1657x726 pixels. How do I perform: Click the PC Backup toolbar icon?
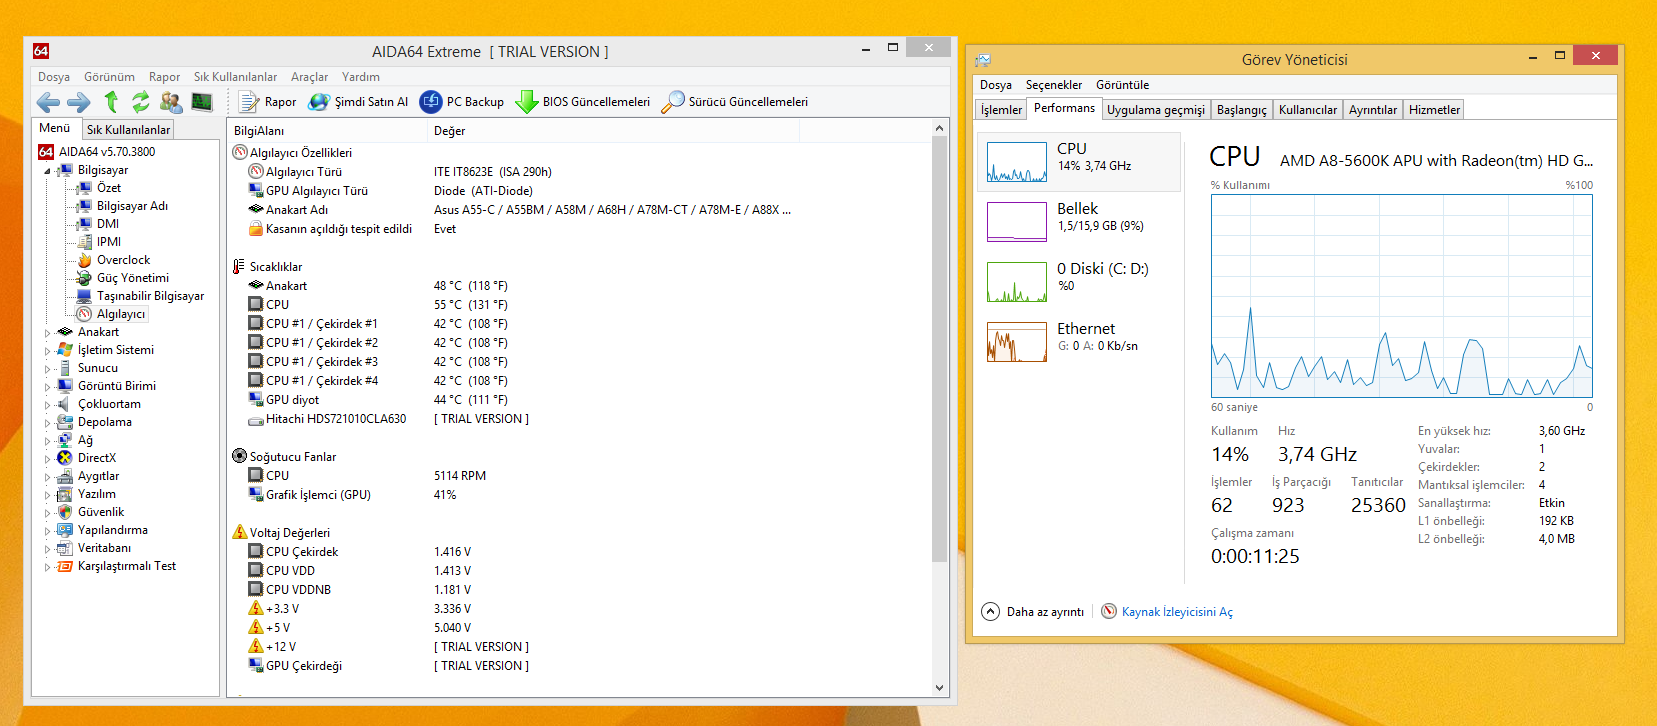[x=431, y=102]
